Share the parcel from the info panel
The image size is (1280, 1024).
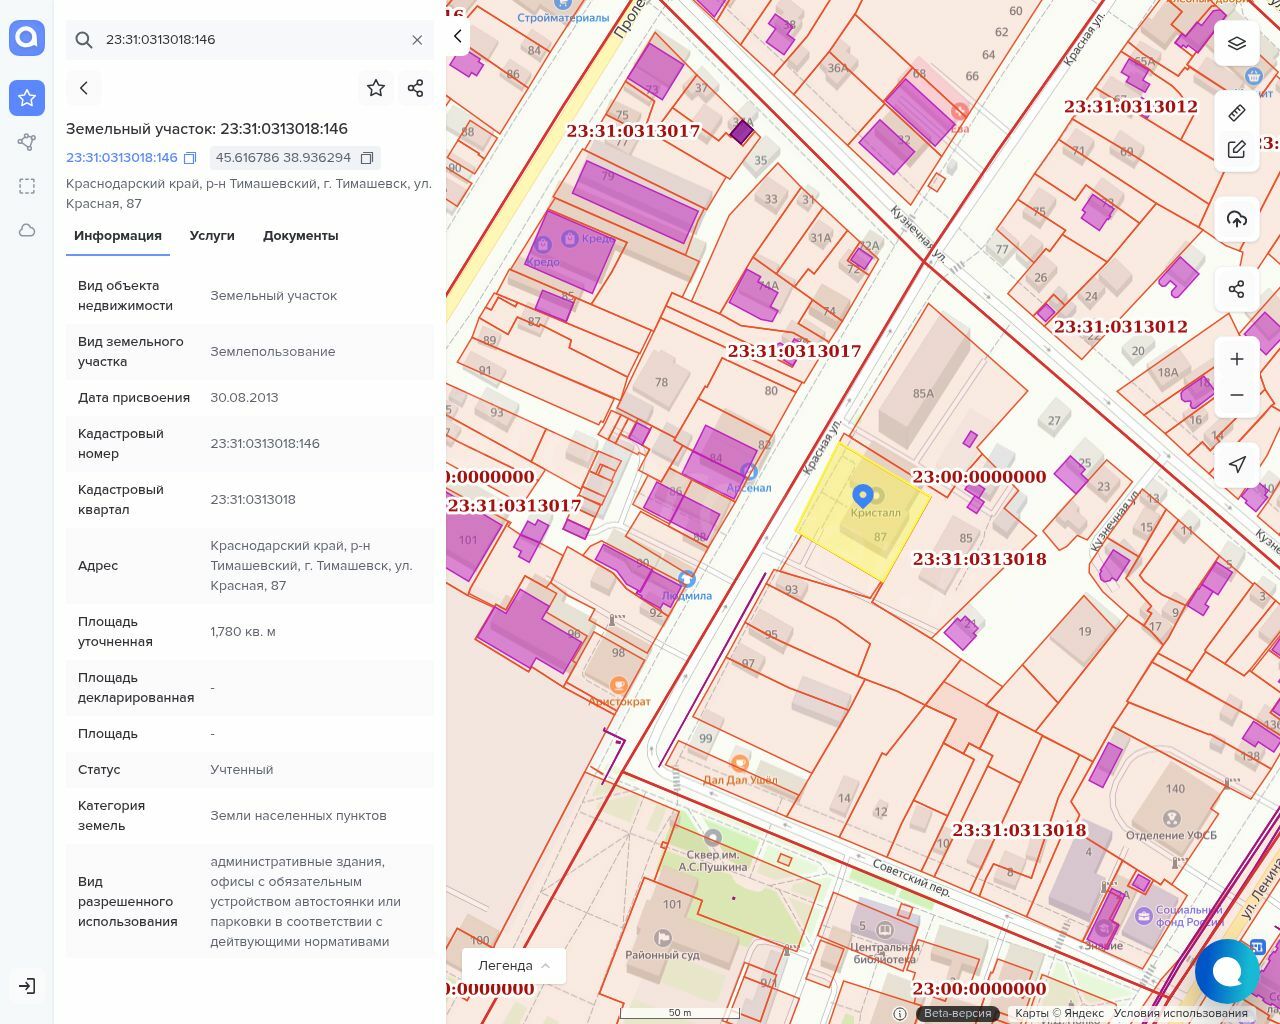416,88
